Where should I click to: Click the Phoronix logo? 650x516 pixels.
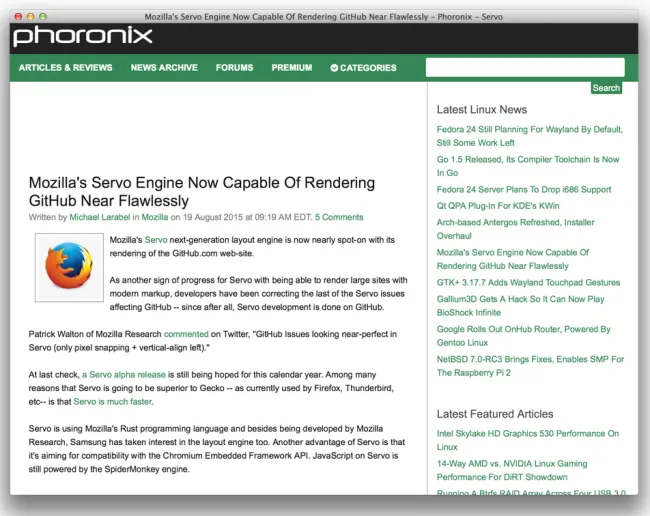pos(83,36)
